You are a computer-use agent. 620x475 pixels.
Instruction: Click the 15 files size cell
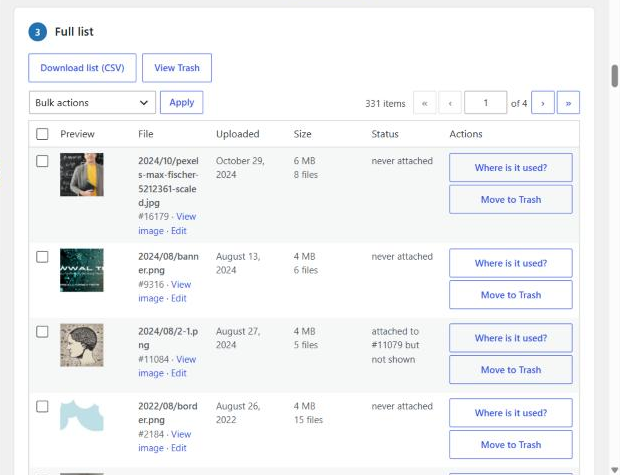click(308, 420)
